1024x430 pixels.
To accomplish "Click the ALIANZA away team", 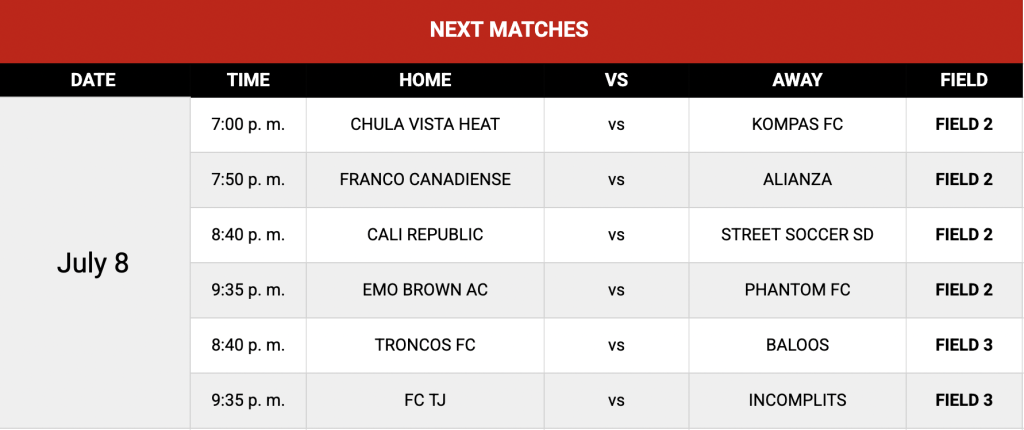I will [797, 179].
